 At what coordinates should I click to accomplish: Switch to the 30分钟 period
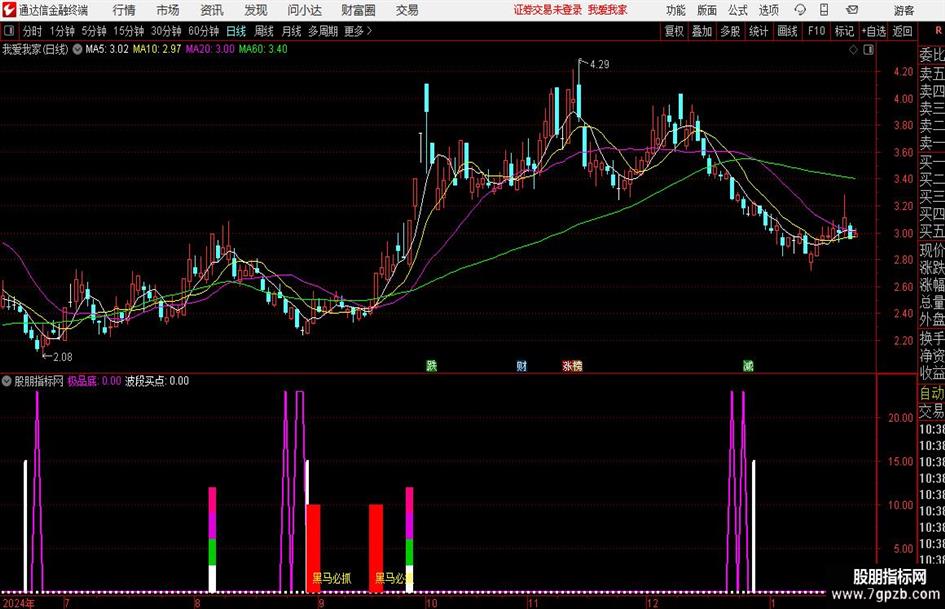166,31
